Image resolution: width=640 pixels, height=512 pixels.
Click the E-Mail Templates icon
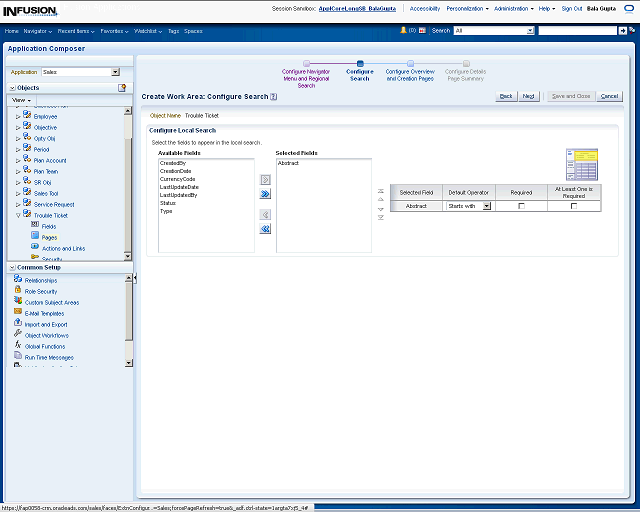point(18,313)
